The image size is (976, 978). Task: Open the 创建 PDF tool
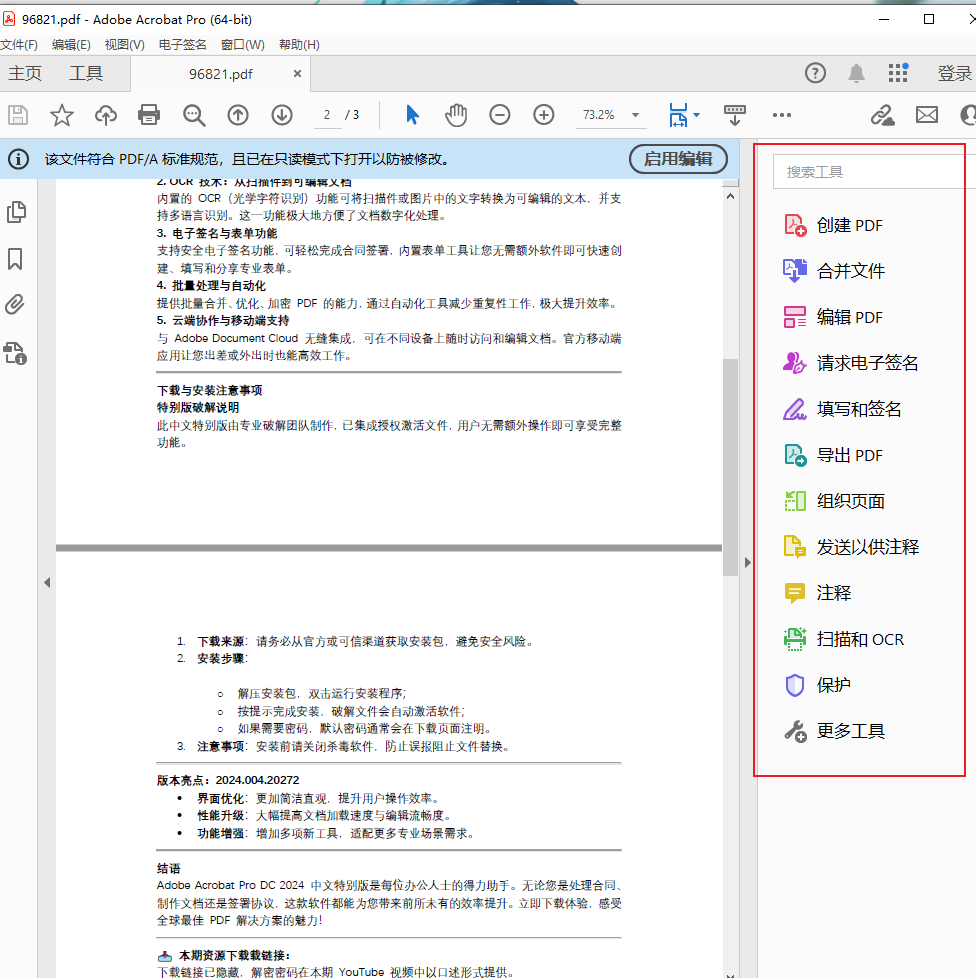point(834,225)
